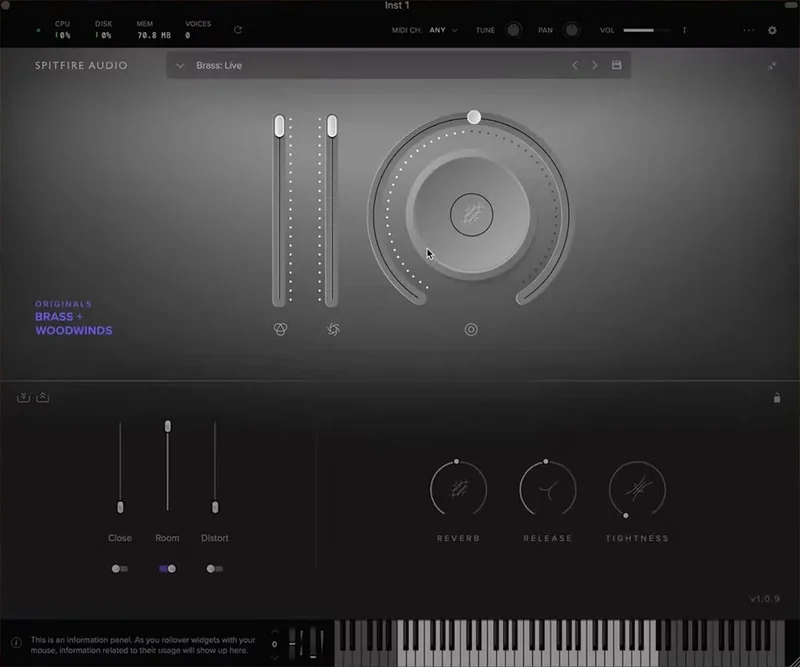The width and height of the screenshot is (800, 667).
Task: Click the Distort label
Action: (215, 538)
